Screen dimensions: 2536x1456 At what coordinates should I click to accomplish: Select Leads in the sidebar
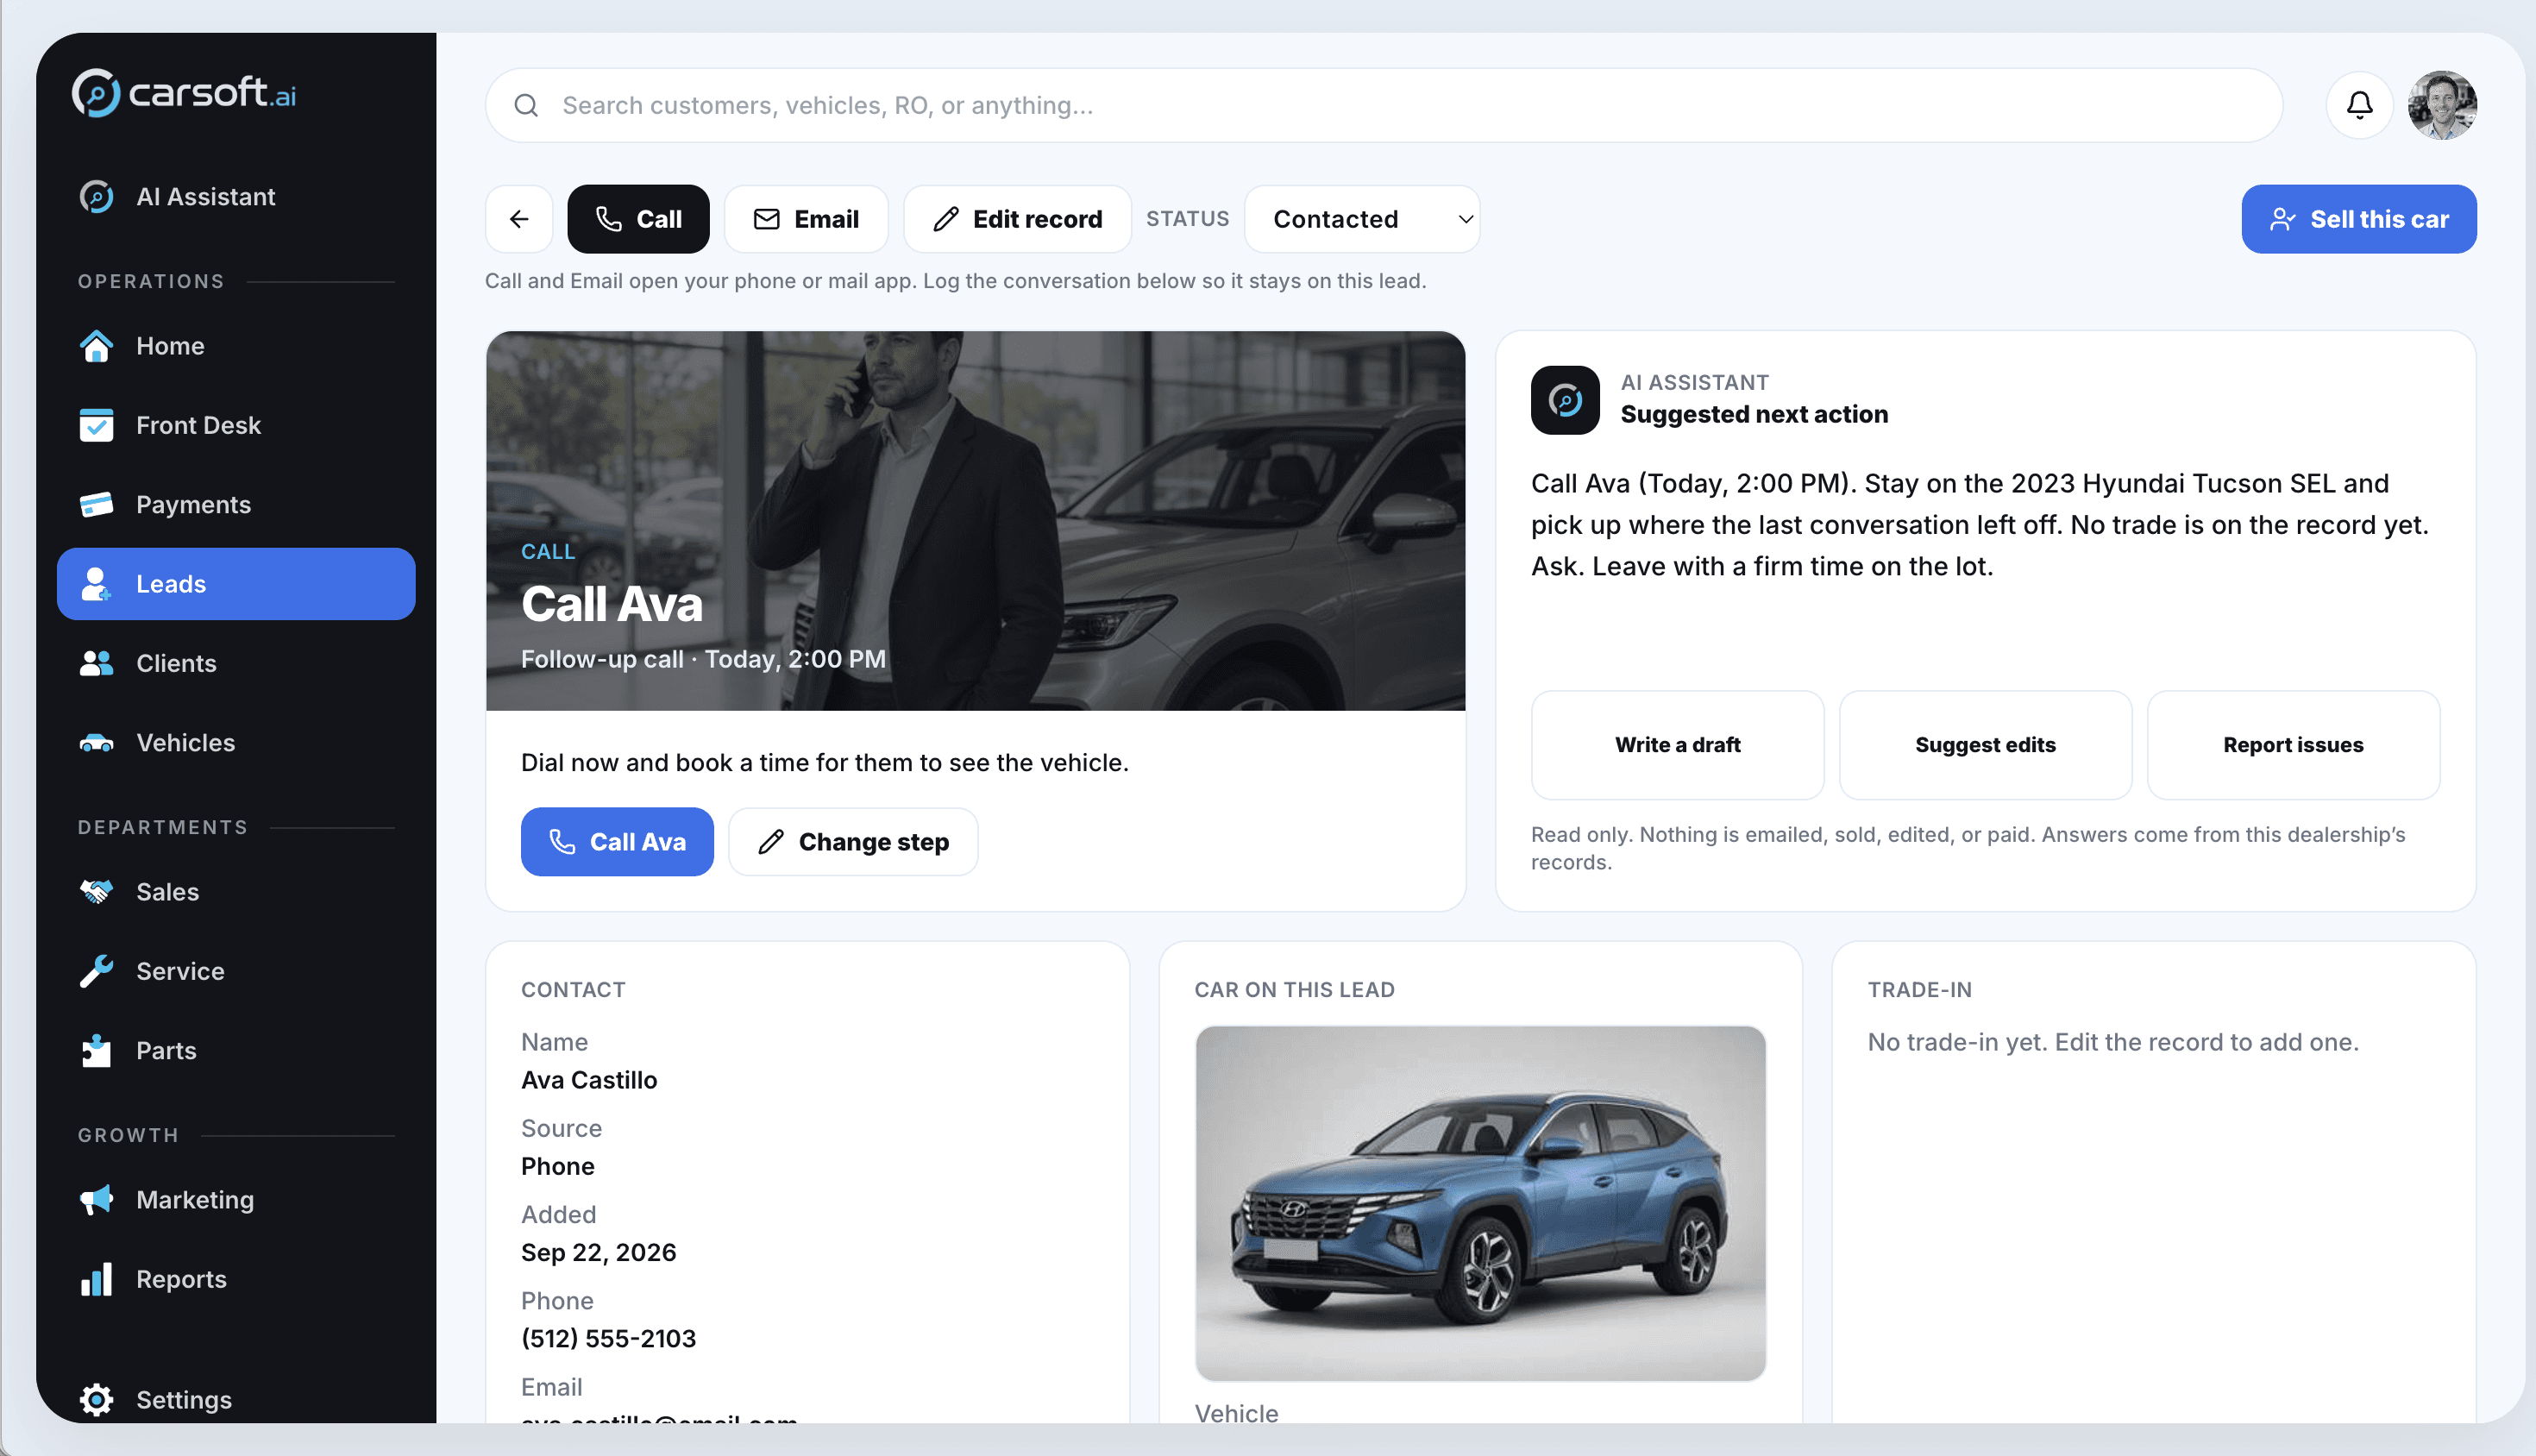(x=236, y=584)
